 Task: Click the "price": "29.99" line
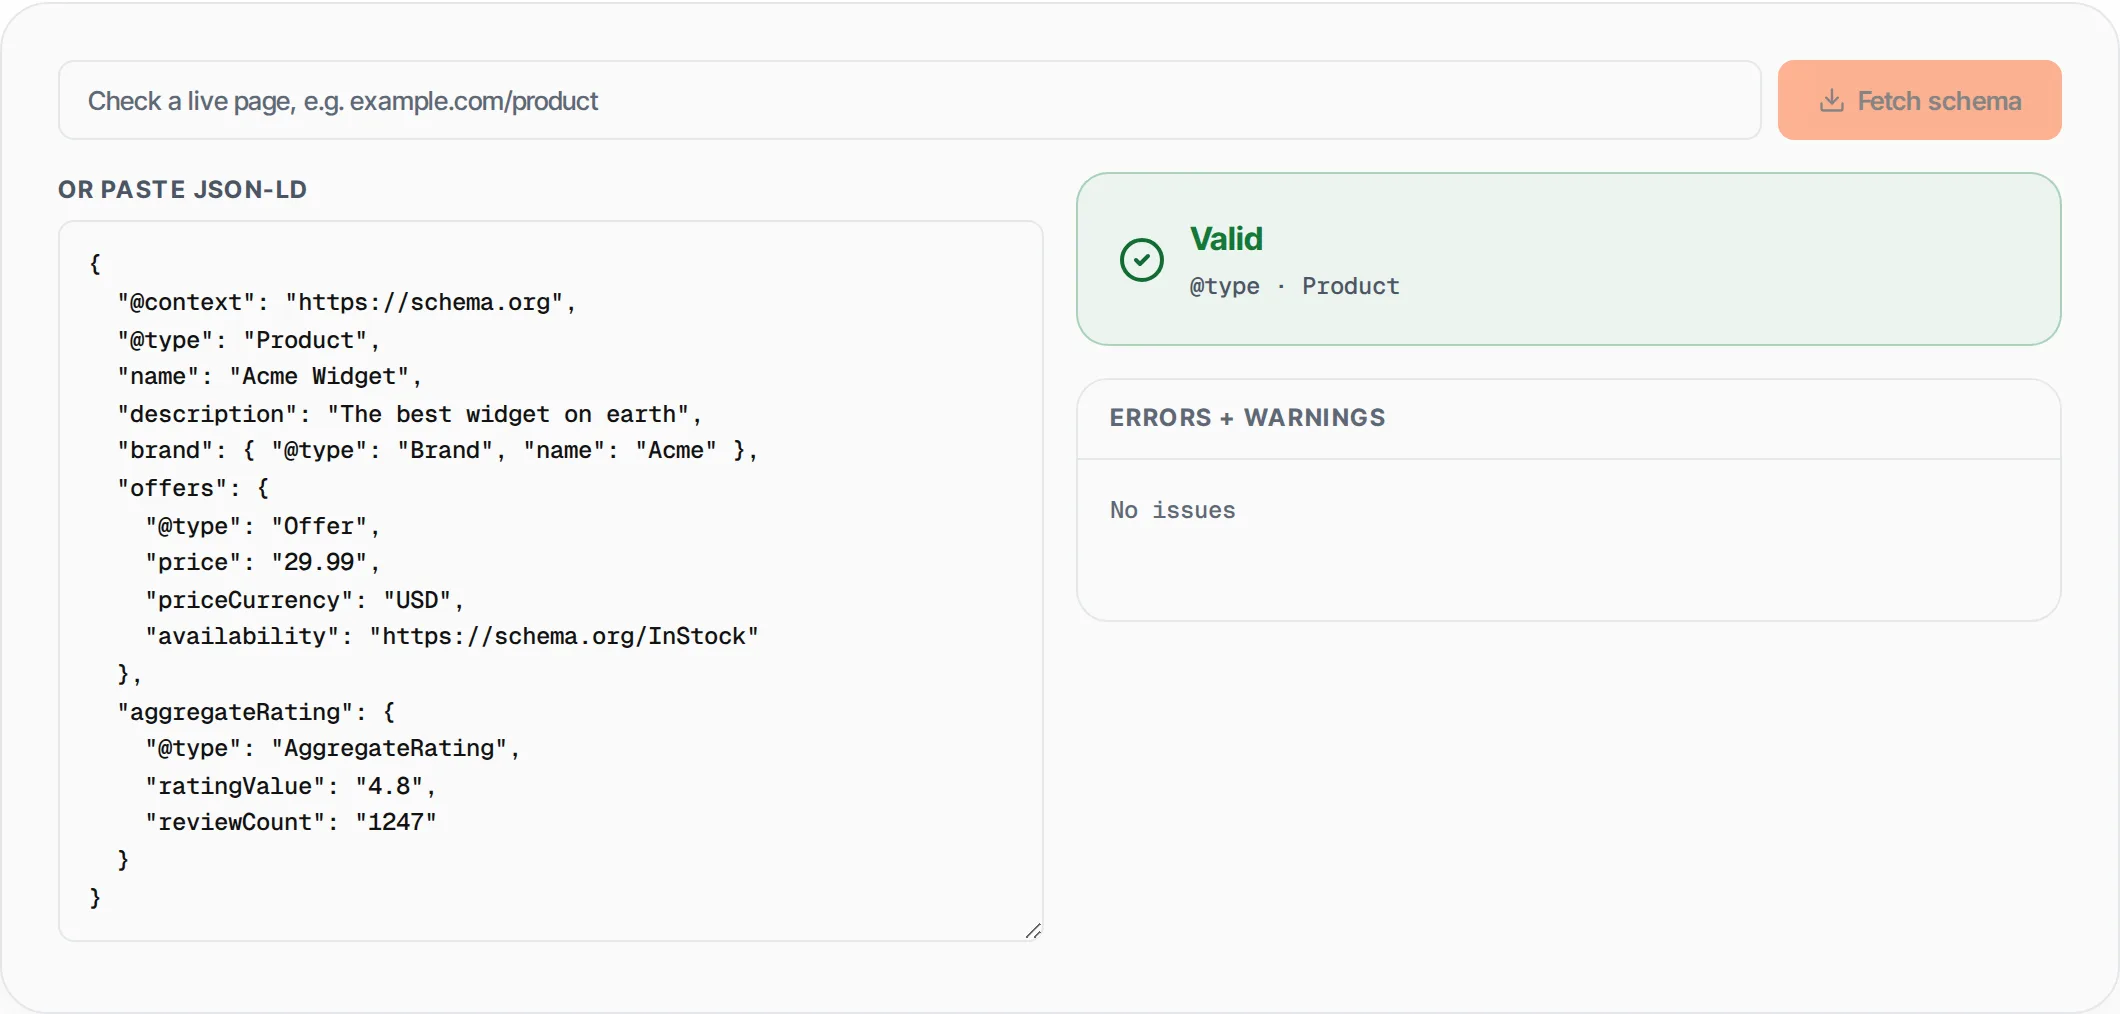click(262, 562)
